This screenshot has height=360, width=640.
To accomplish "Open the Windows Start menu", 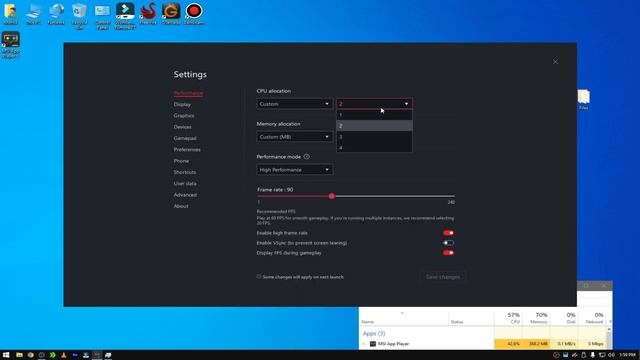I will [x=6, y=355].
